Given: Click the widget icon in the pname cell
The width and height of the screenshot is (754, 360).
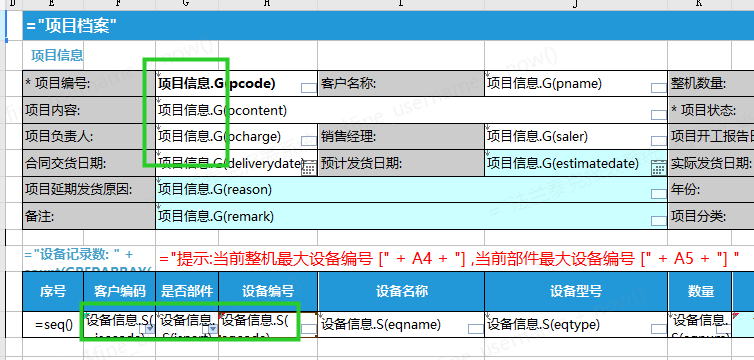Looking at the screenshot, I should click(x=659, y=88).
